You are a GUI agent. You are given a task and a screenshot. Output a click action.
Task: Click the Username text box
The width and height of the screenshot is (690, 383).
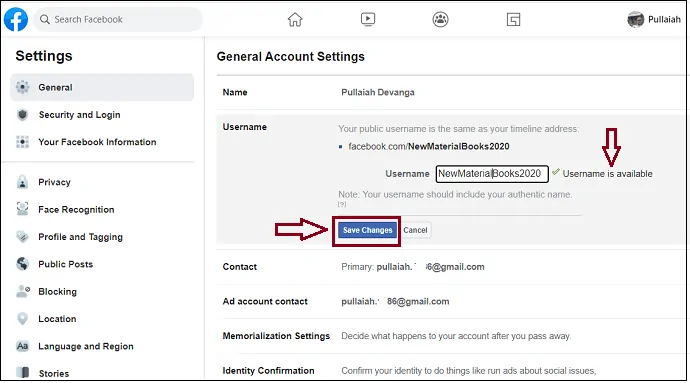coord(492,173)
